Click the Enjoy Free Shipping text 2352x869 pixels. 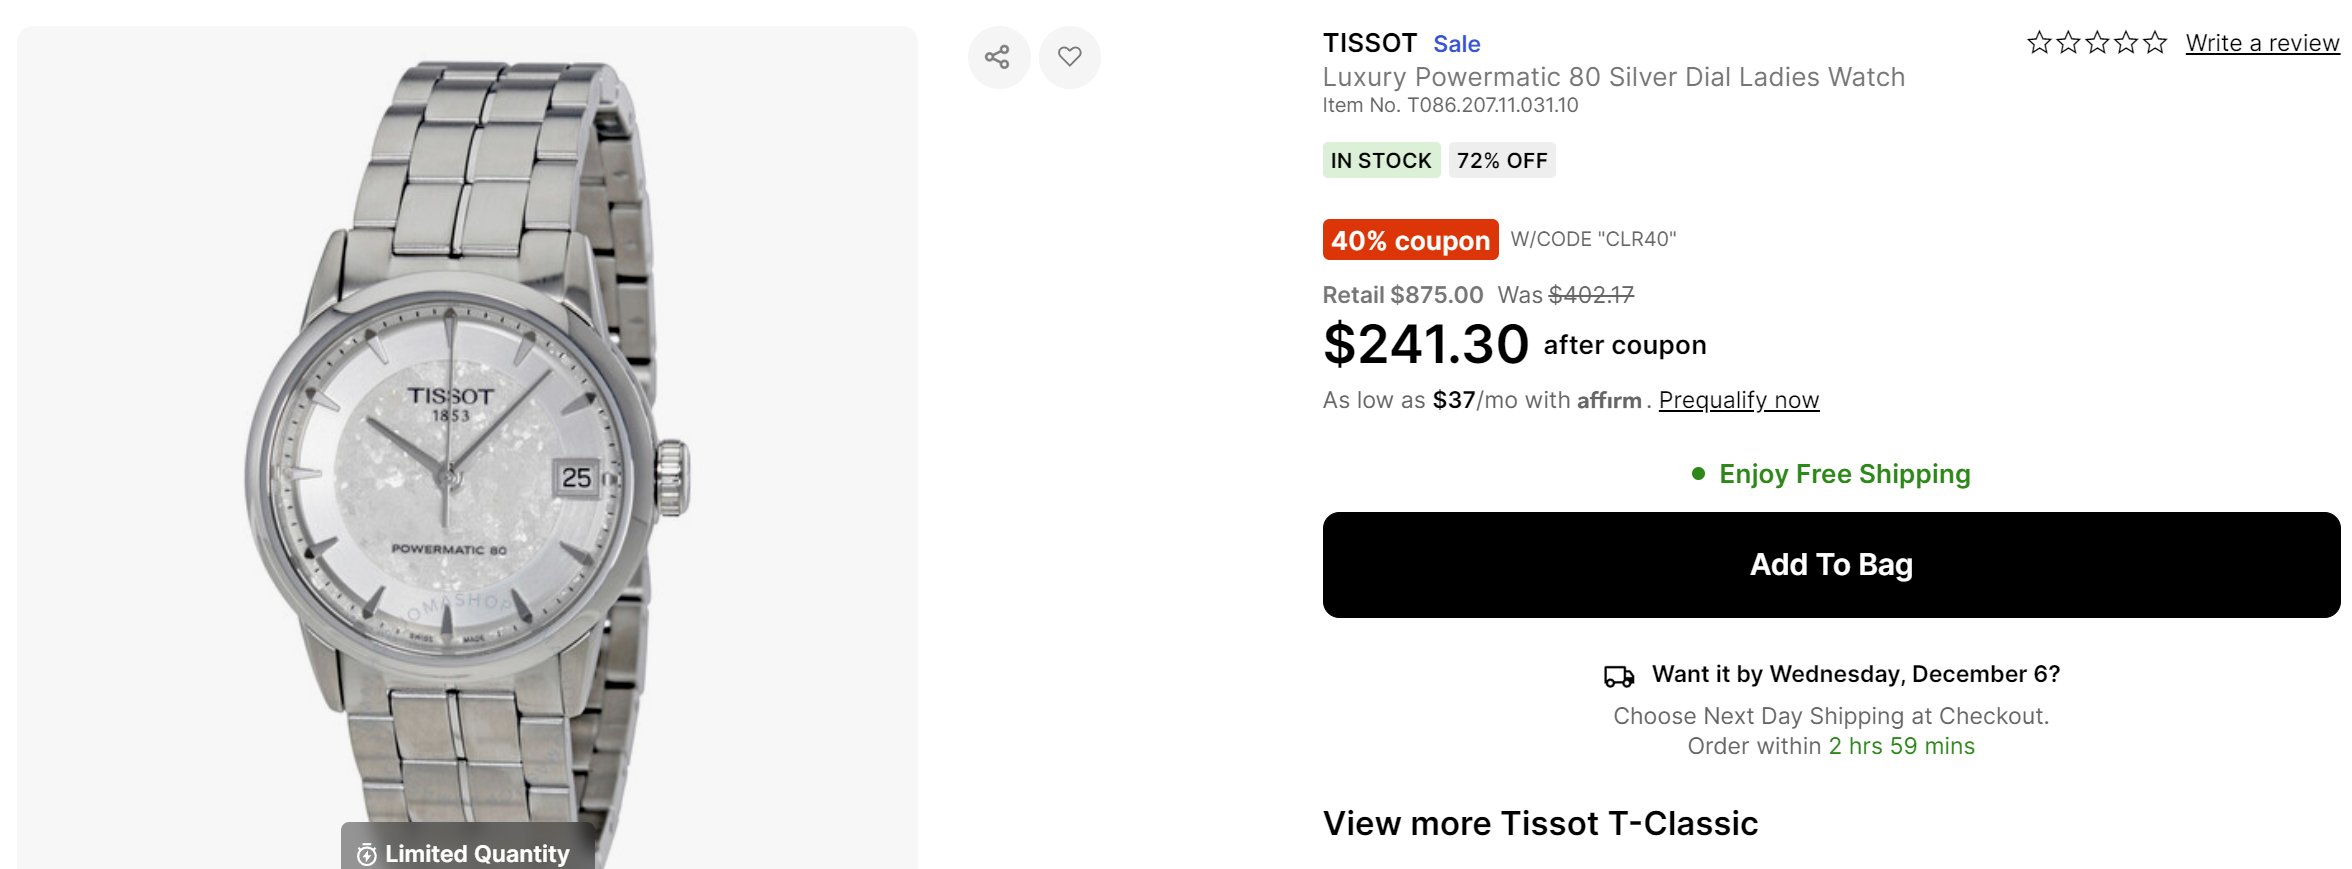coord(1845,474)
